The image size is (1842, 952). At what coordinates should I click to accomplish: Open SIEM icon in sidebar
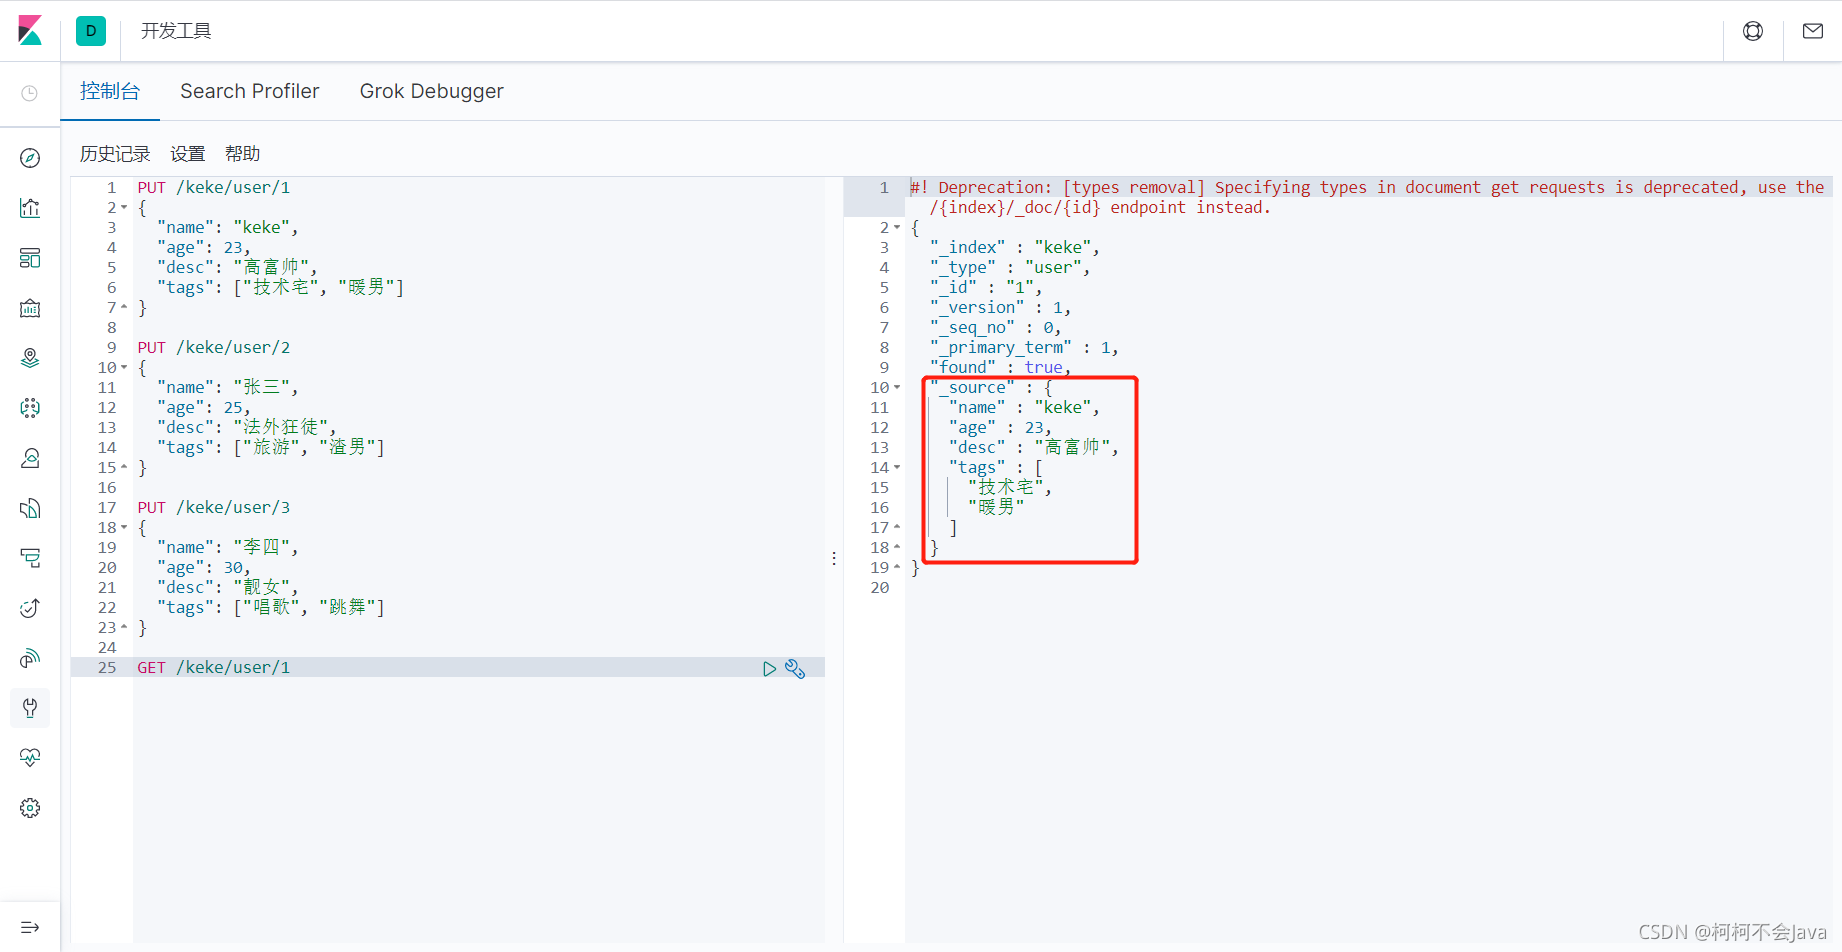pos(30,658)
